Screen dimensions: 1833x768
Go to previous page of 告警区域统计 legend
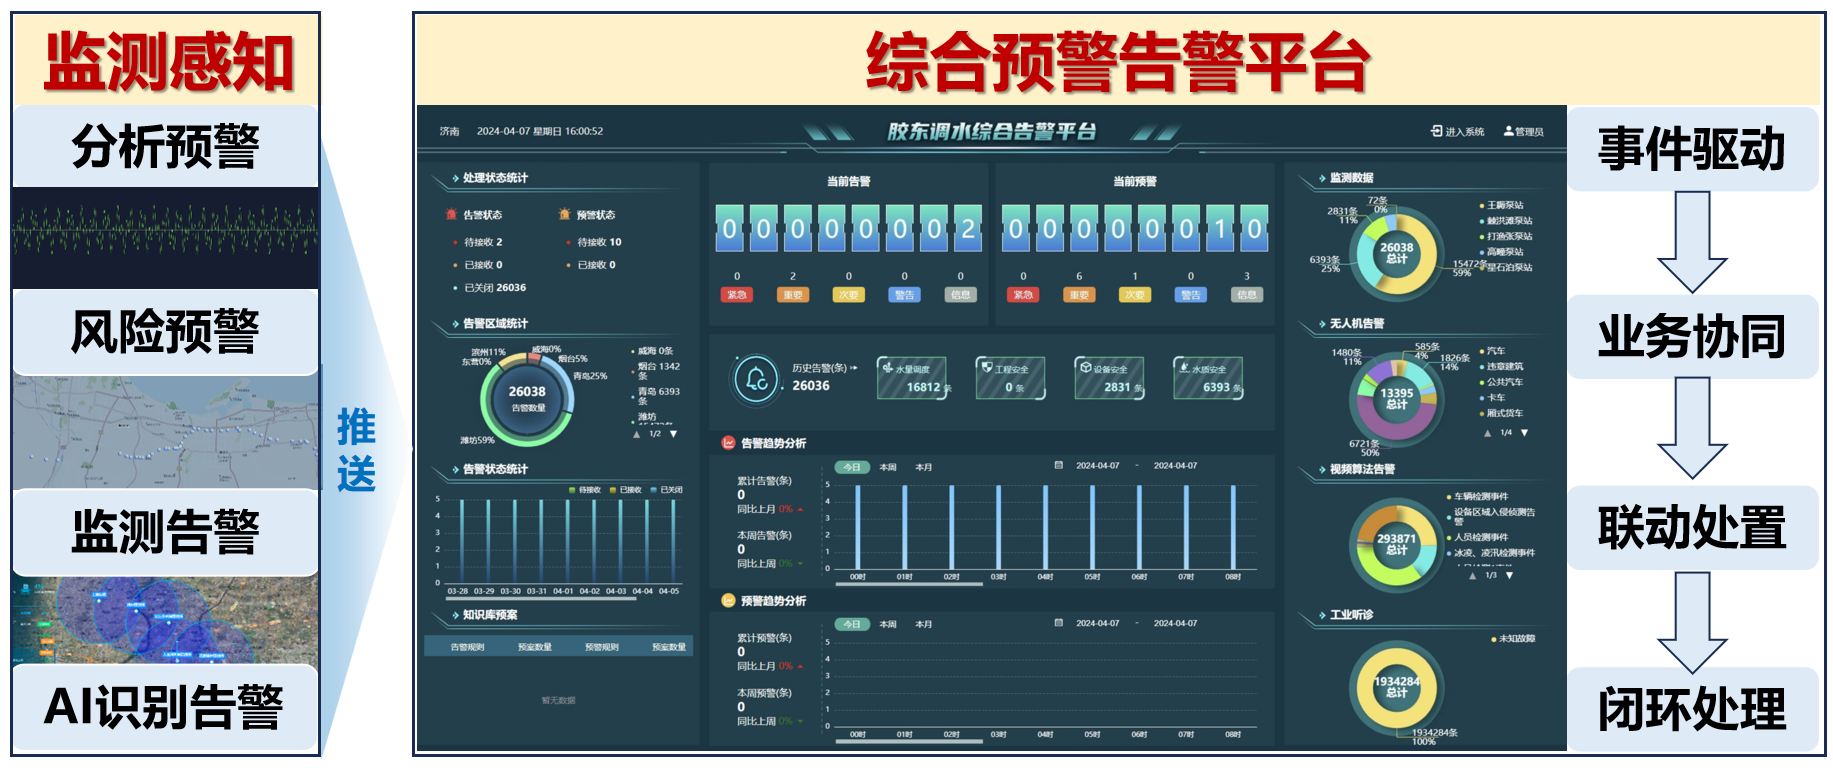click(637, 434)
